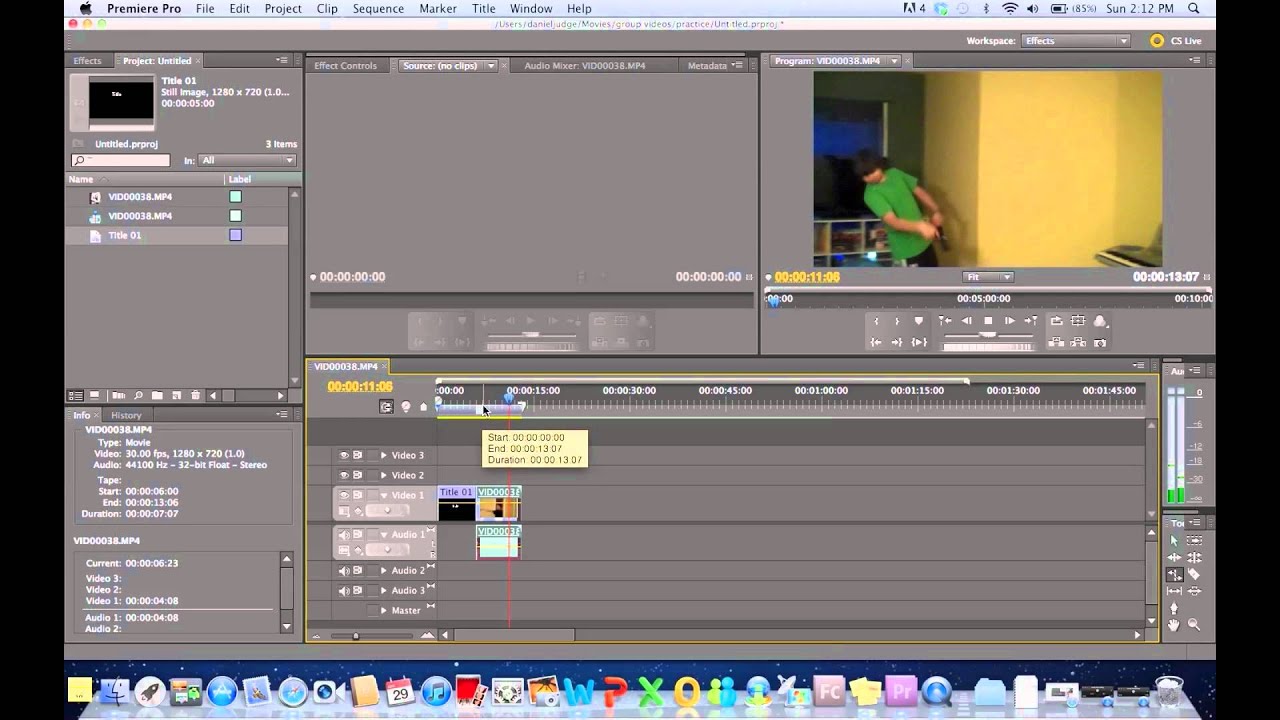Select the Track Select tool
The width and height of the screenshot is (1280, 720).
1194,540
